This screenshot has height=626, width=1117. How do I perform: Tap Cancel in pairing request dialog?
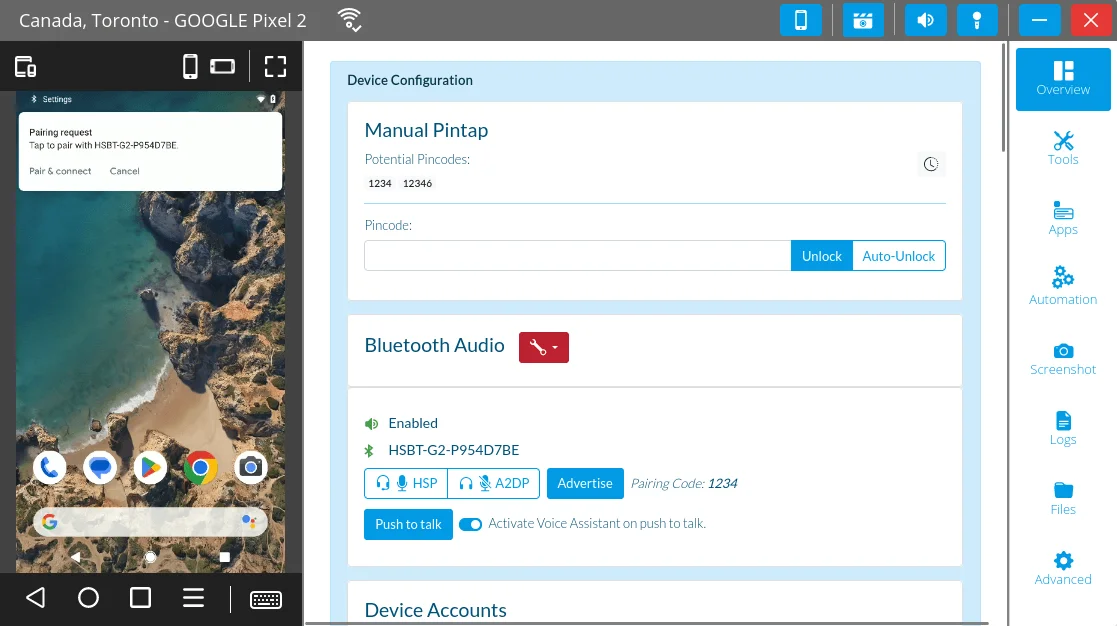(x=125, y=171)
